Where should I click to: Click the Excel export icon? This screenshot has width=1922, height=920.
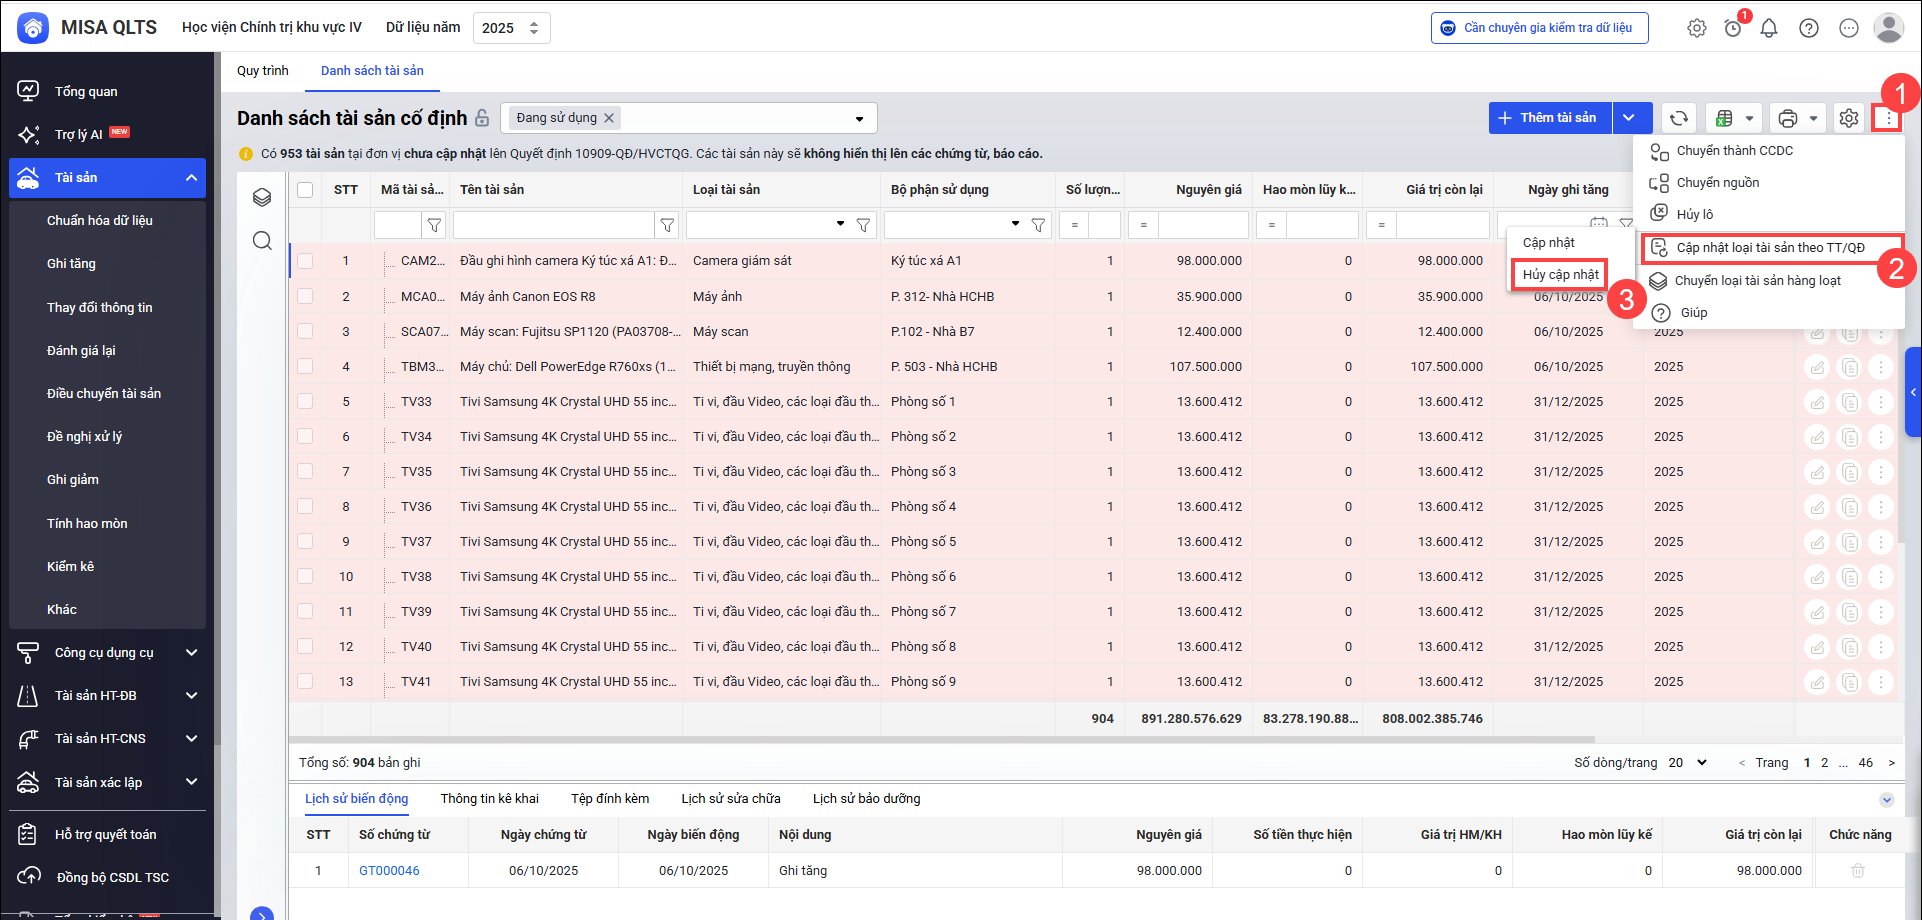(1724, 118)
